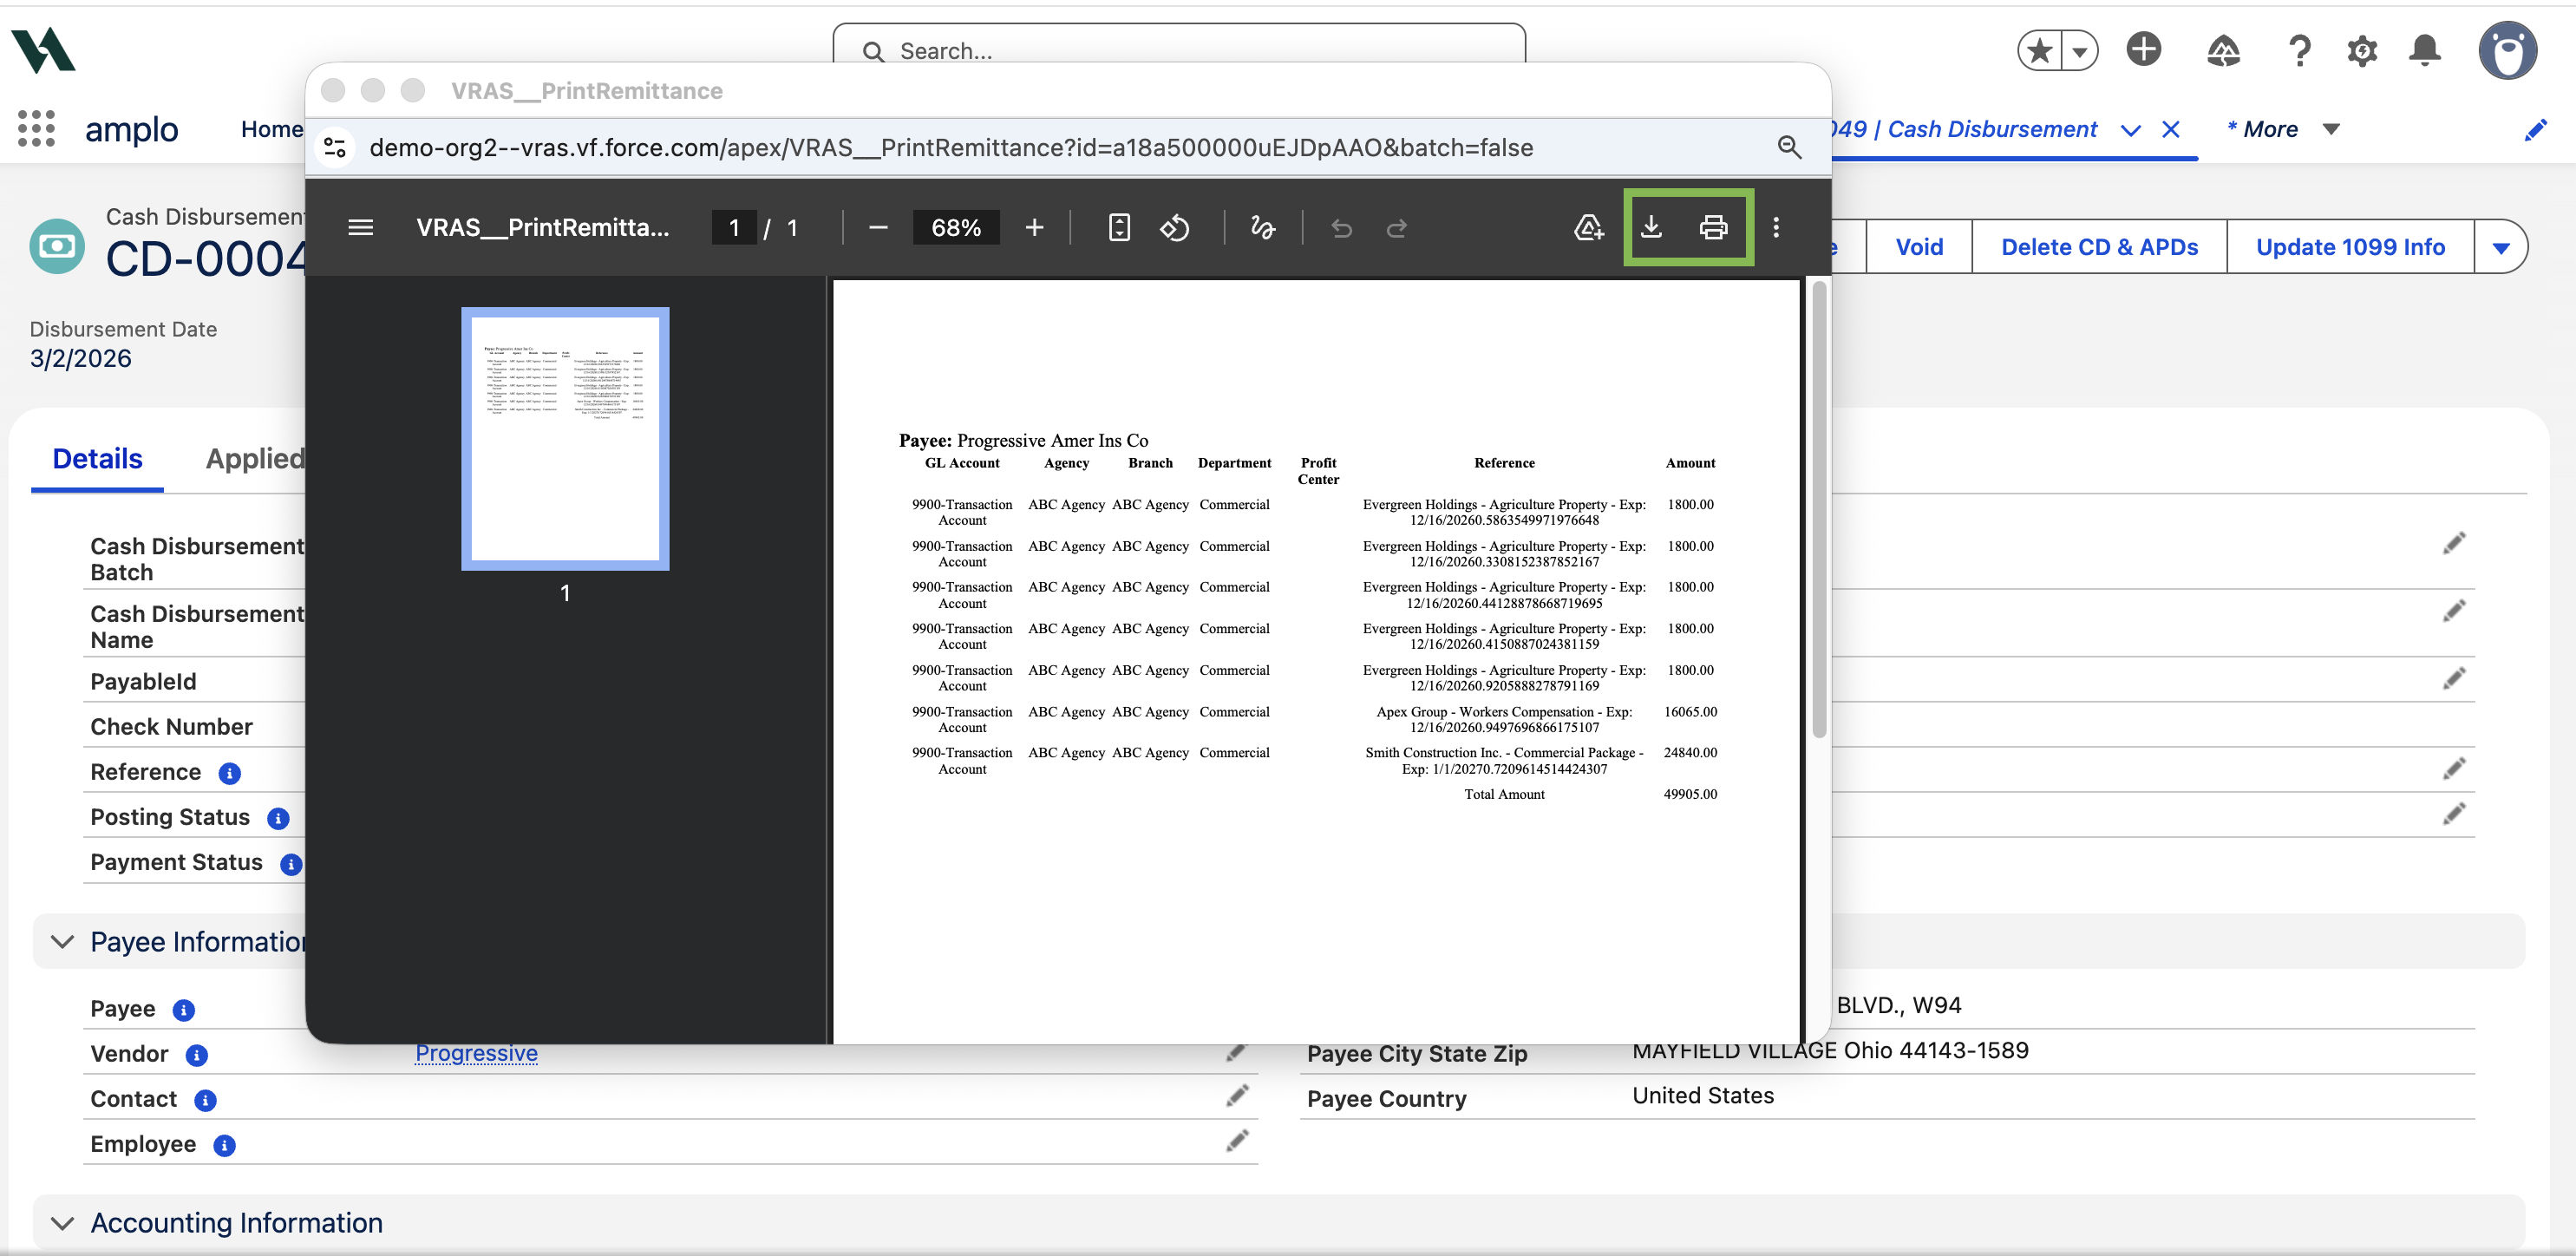Focus the global Search field
Viewport: 2576px width, 1256px height.
click(1179, 50)
